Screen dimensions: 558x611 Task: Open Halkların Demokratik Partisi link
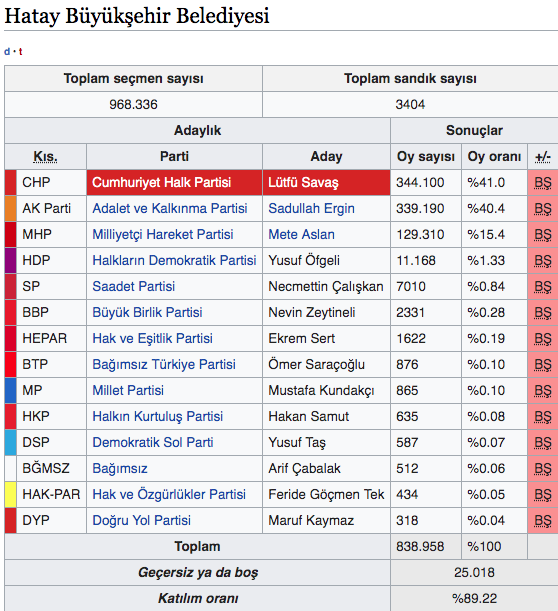tap(174, 260)
